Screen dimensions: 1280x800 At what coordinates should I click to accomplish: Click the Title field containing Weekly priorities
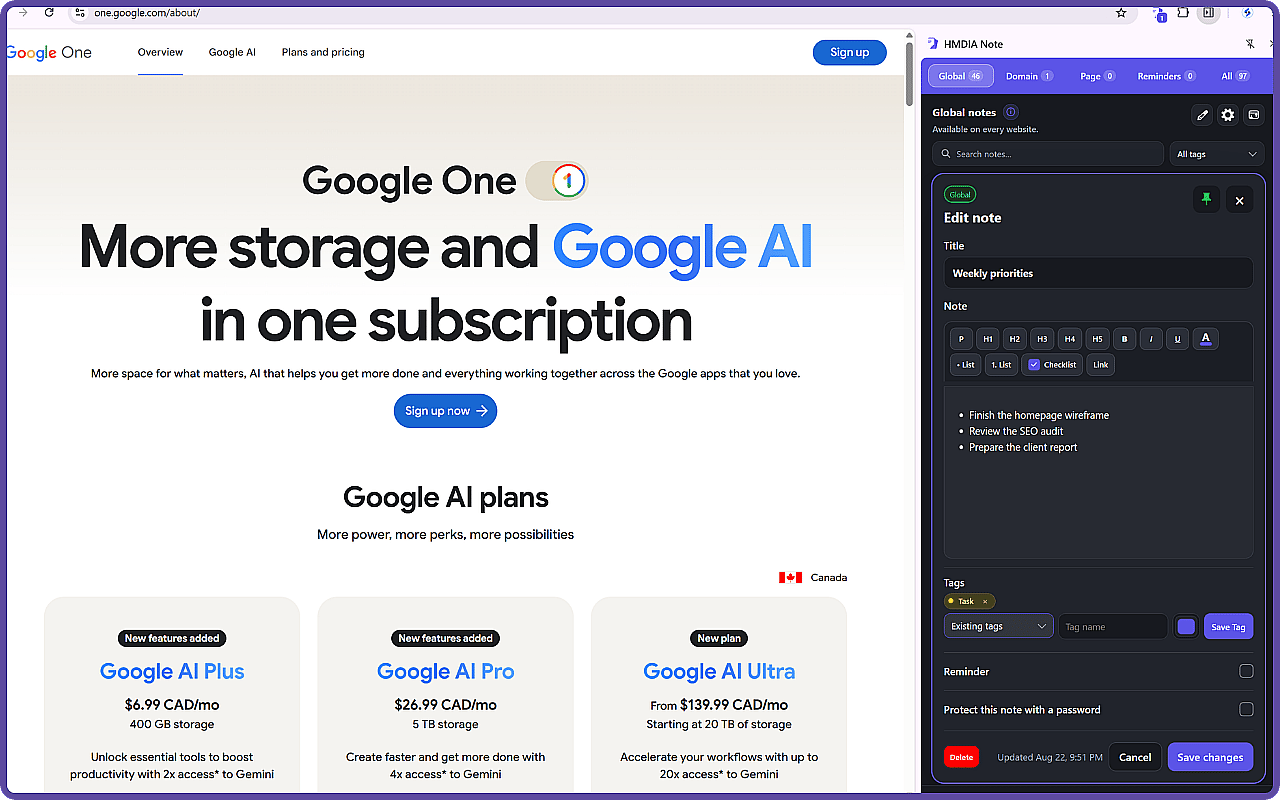(x=1098, y=273)
